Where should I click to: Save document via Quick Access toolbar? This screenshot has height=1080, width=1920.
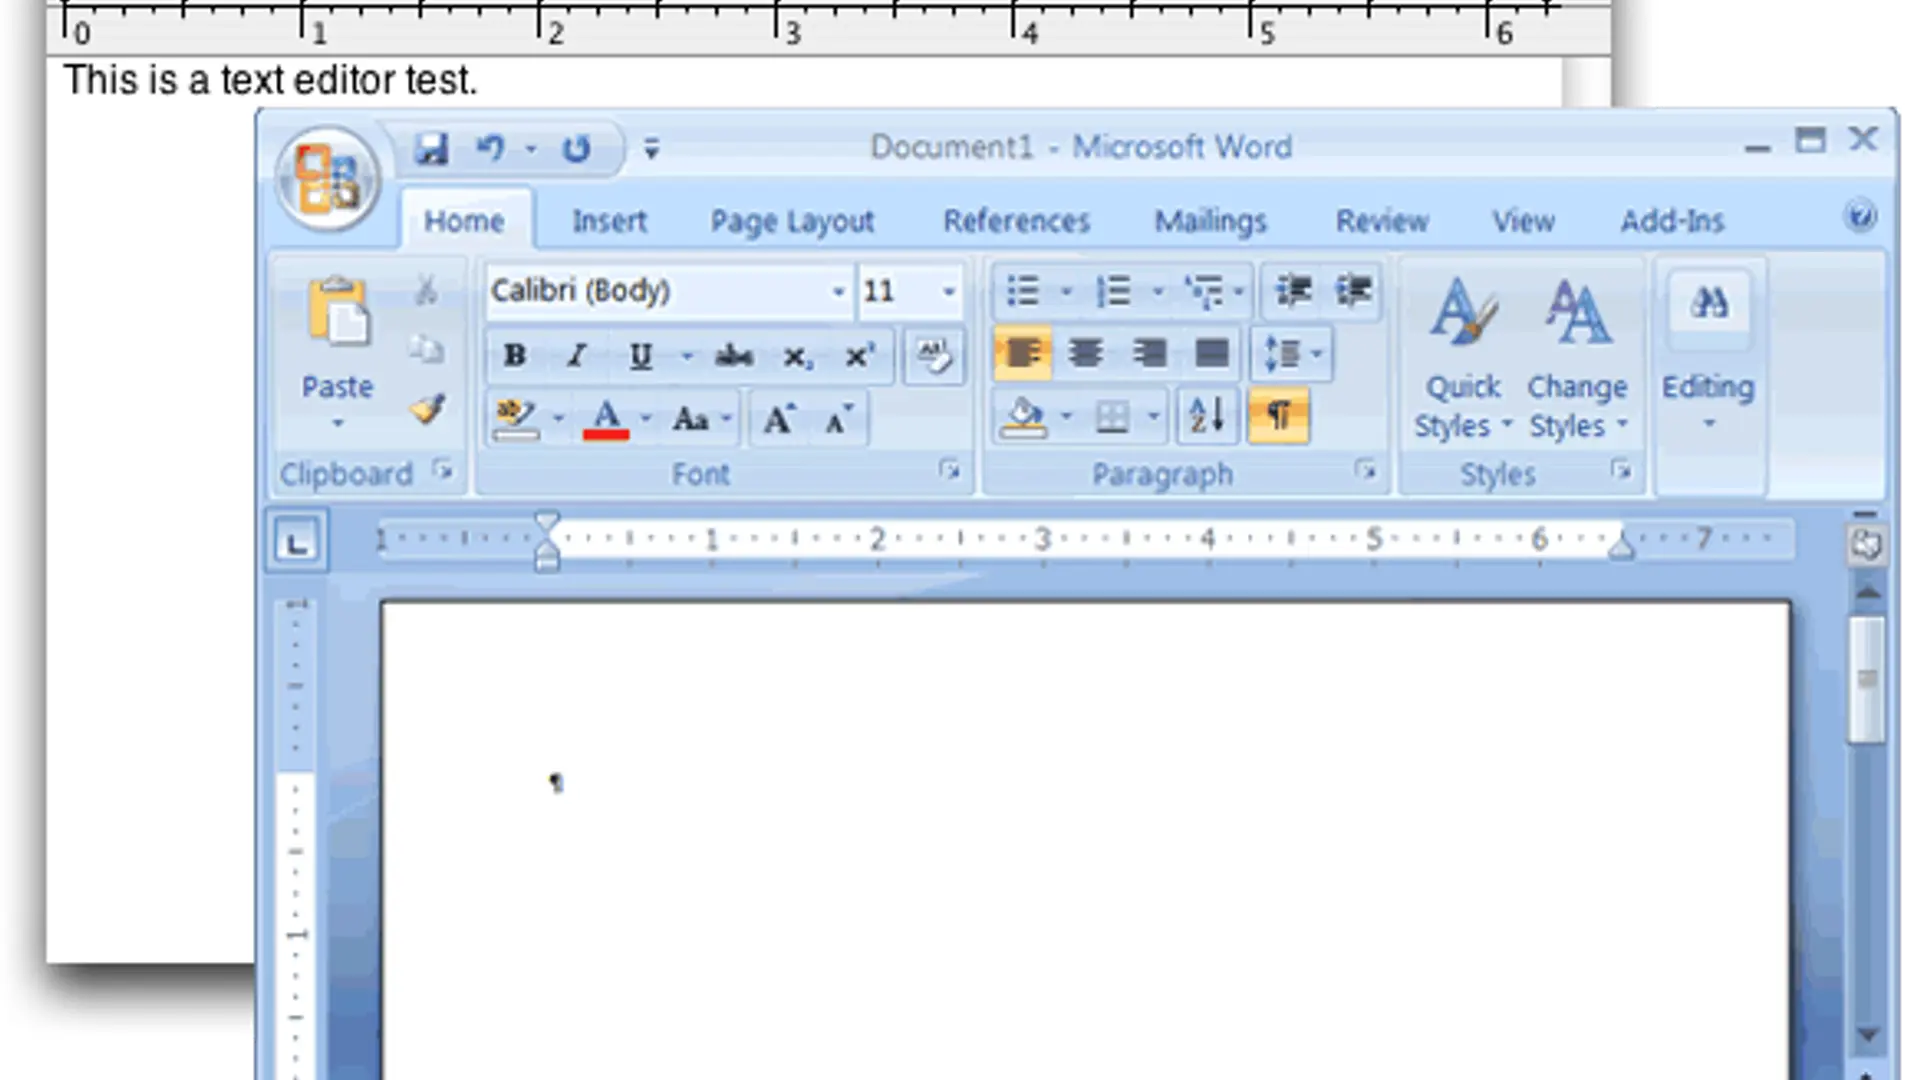(x=432, y=149)
